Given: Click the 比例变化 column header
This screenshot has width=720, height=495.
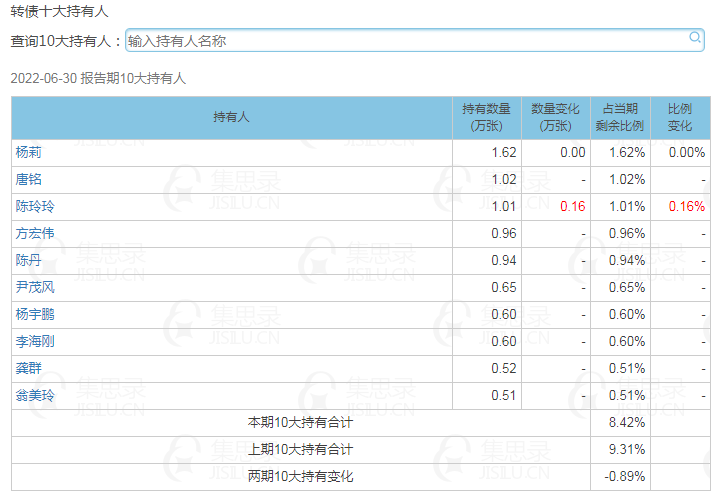Looking at the screenshot, I should pyautogui.click(x=680, y=118).
